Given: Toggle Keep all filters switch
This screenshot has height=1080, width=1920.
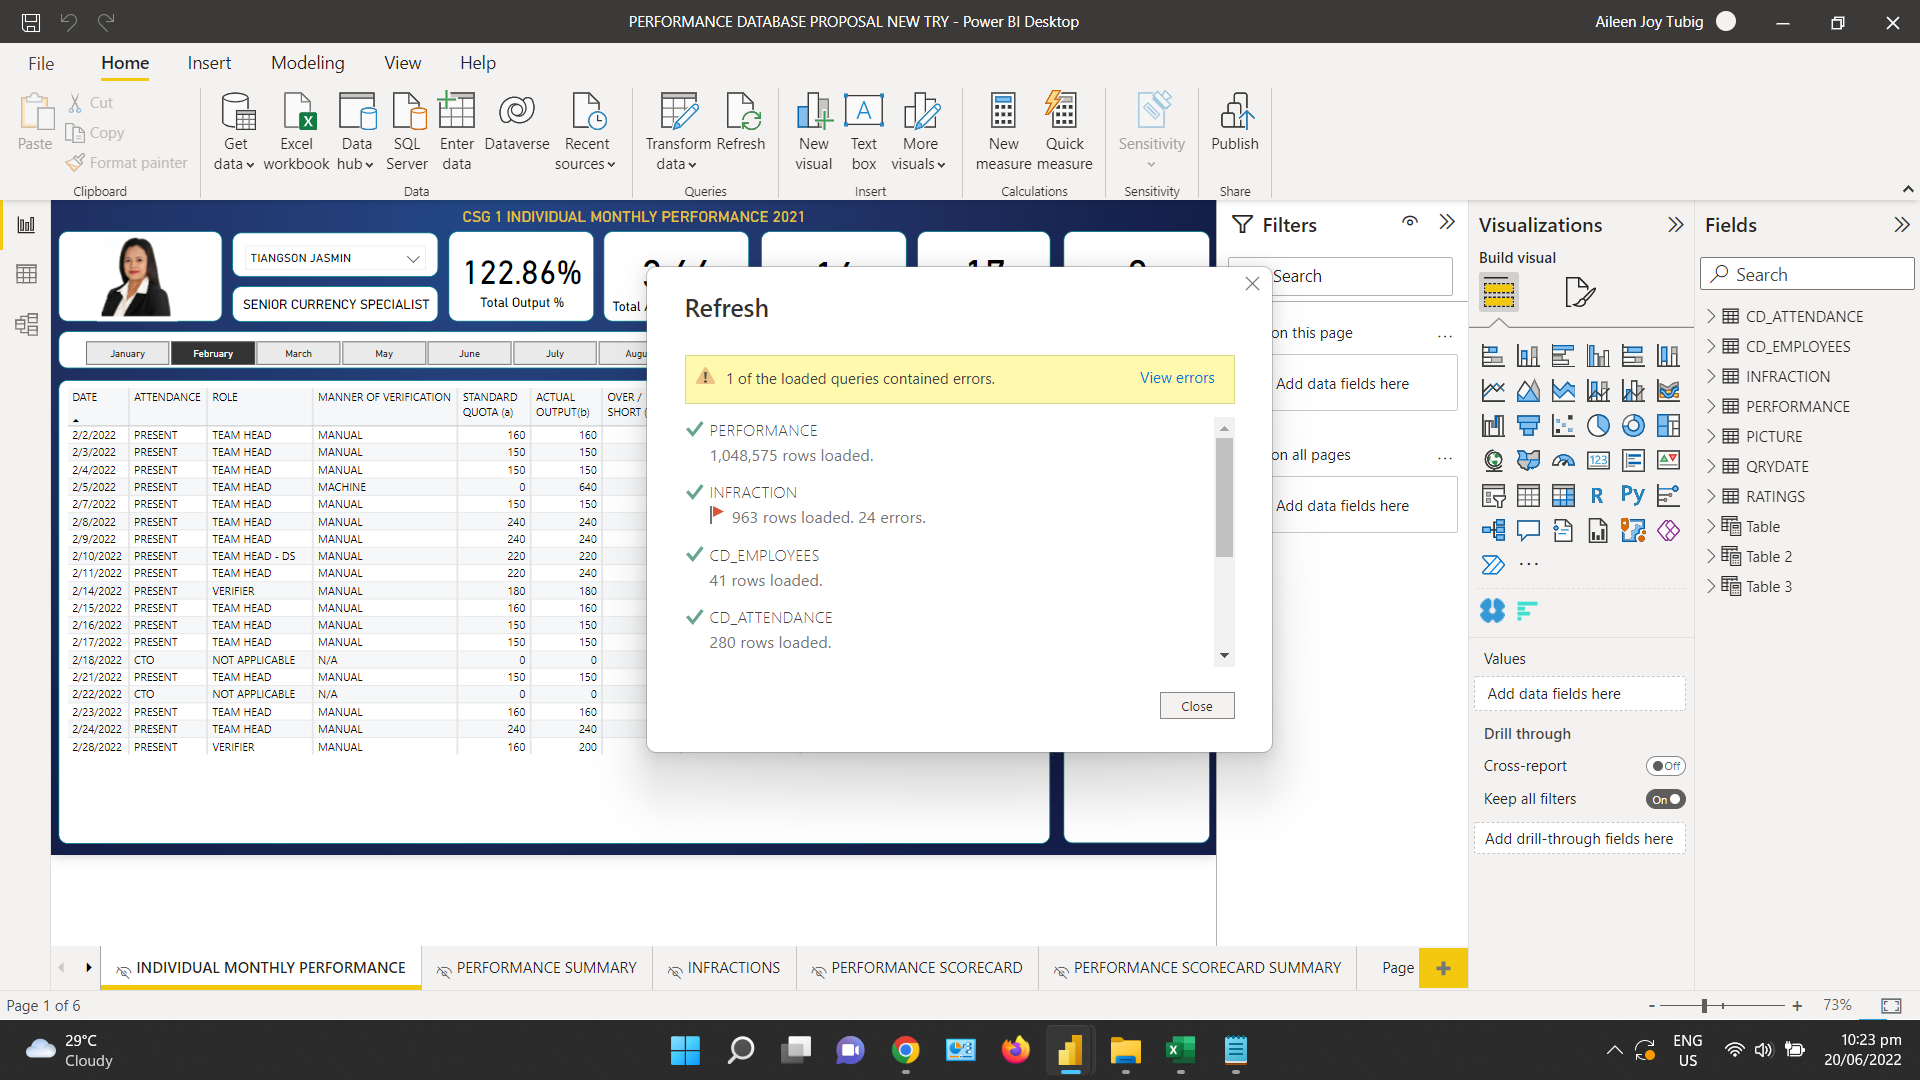Looking at the screenshot, I should coord(1665,799).
